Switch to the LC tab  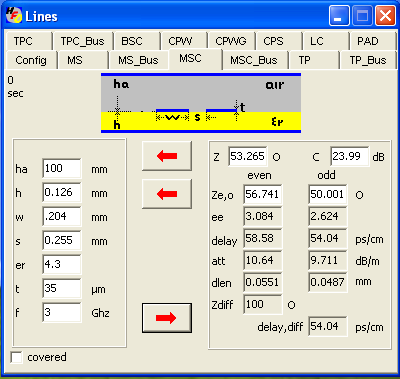point(326,41)
